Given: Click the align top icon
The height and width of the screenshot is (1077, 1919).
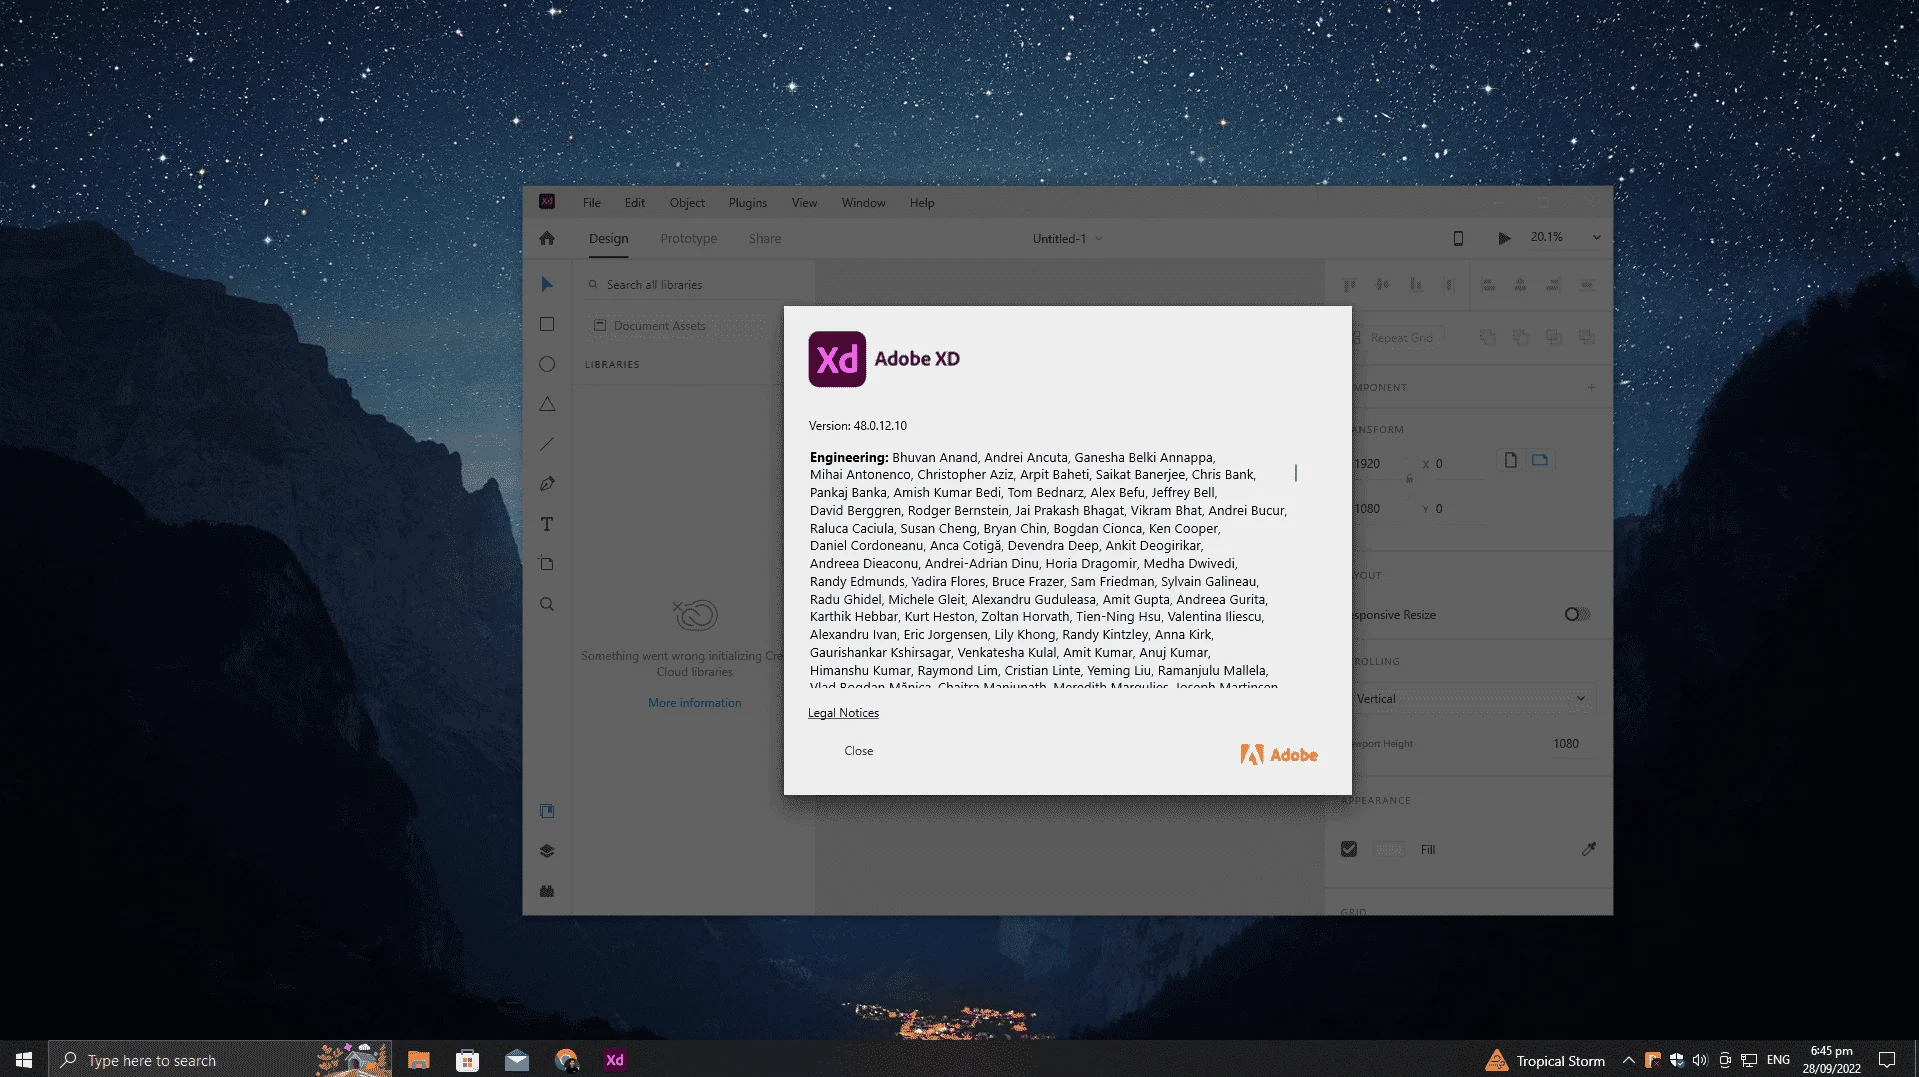Looking at the screenshot, I should (1350, 285).
